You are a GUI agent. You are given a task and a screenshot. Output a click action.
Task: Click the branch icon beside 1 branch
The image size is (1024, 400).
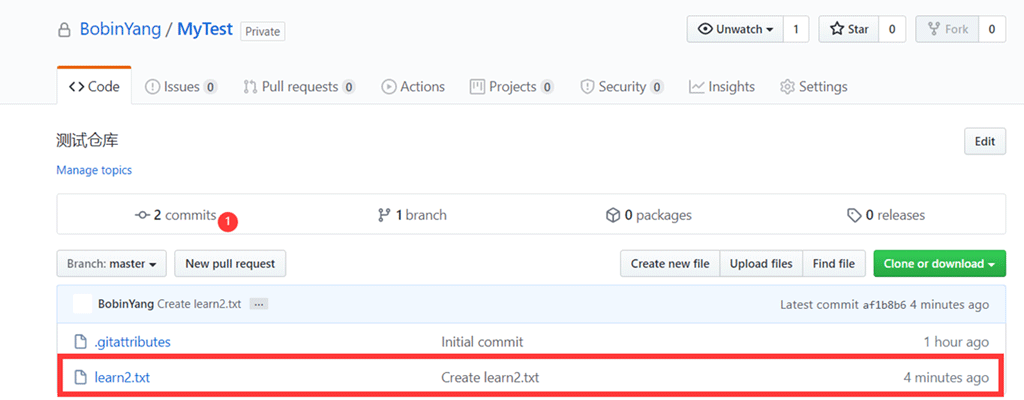[x=385, y=215]
